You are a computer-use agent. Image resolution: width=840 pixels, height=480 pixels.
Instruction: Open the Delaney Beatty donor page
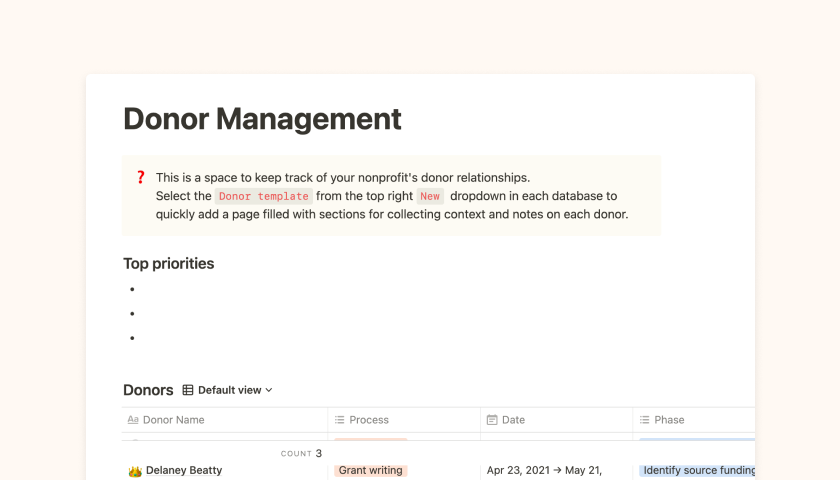tap(184, 470)
